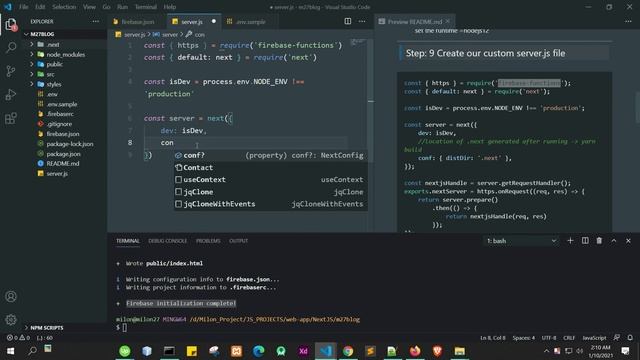Open Windows search from taskbar
Image resolution: width=640 pixels, height=360 pixels.
(32, 351)
